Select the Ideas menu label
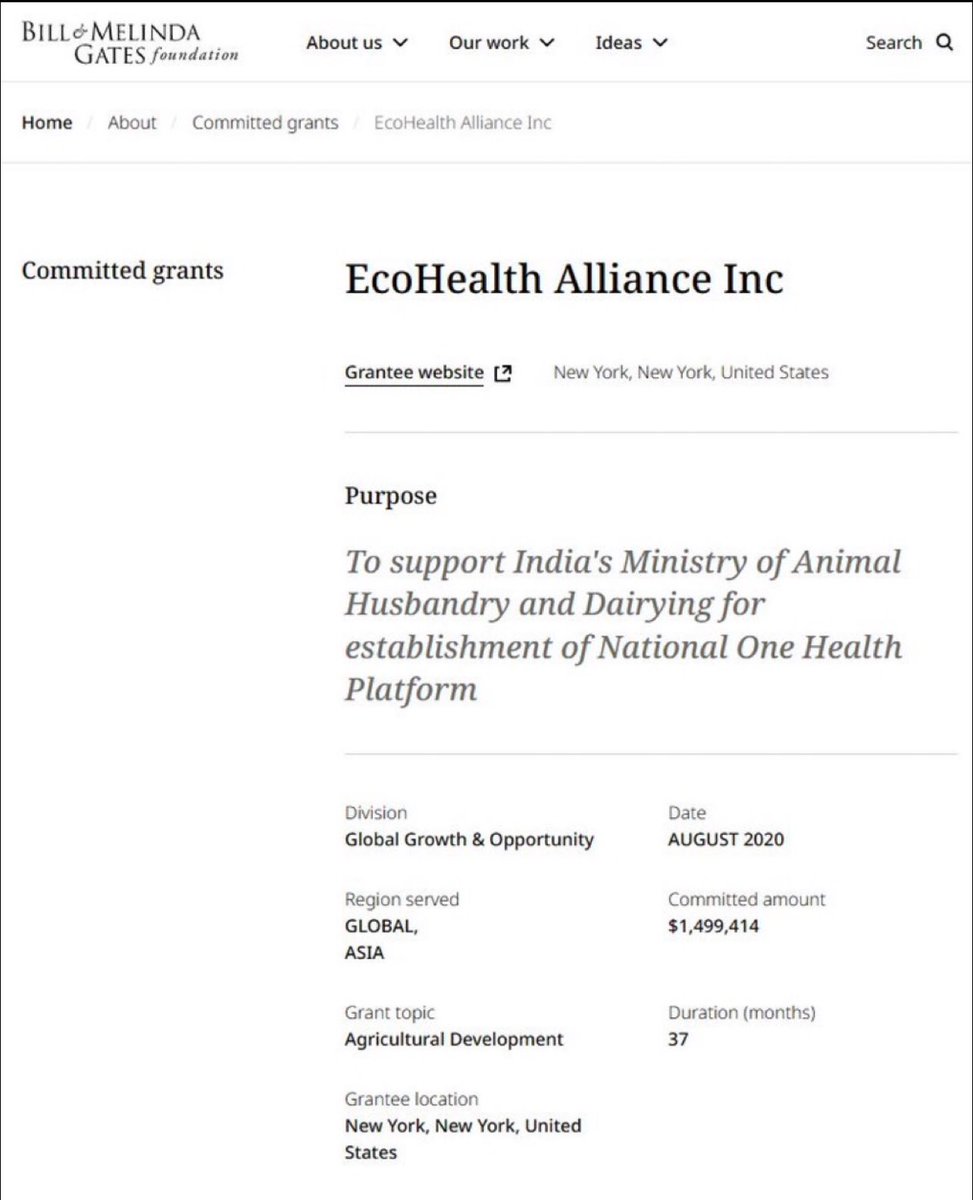Image resolution: width=973 pixels, height=1200 pixels. [x=618, y=43]
